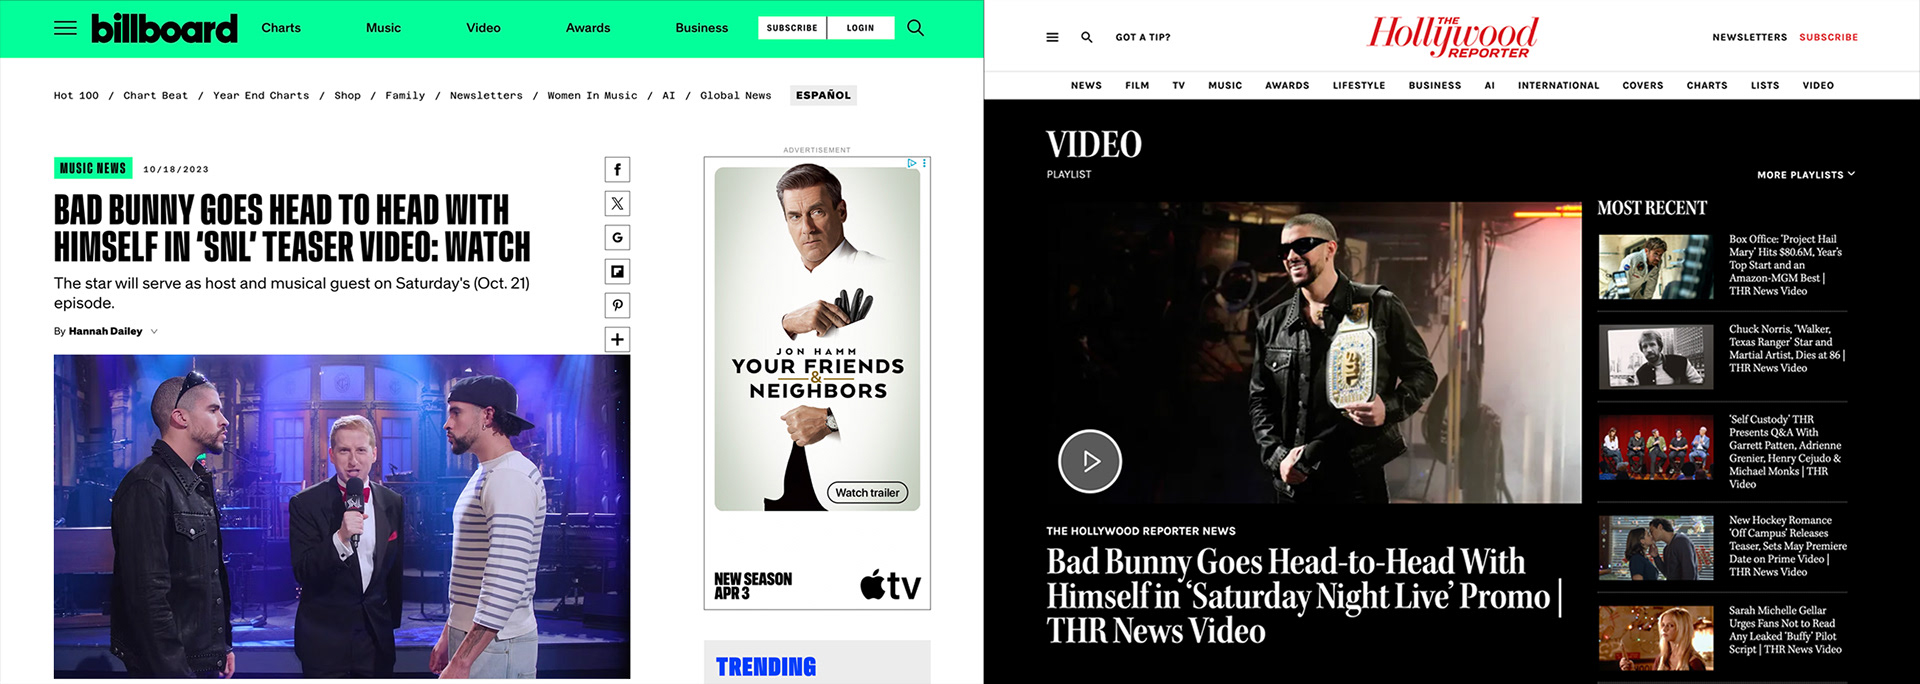The height and width of the screenshot is (684, 1920).
Task: Open THR Charts section
Action: click(1707, 86)
